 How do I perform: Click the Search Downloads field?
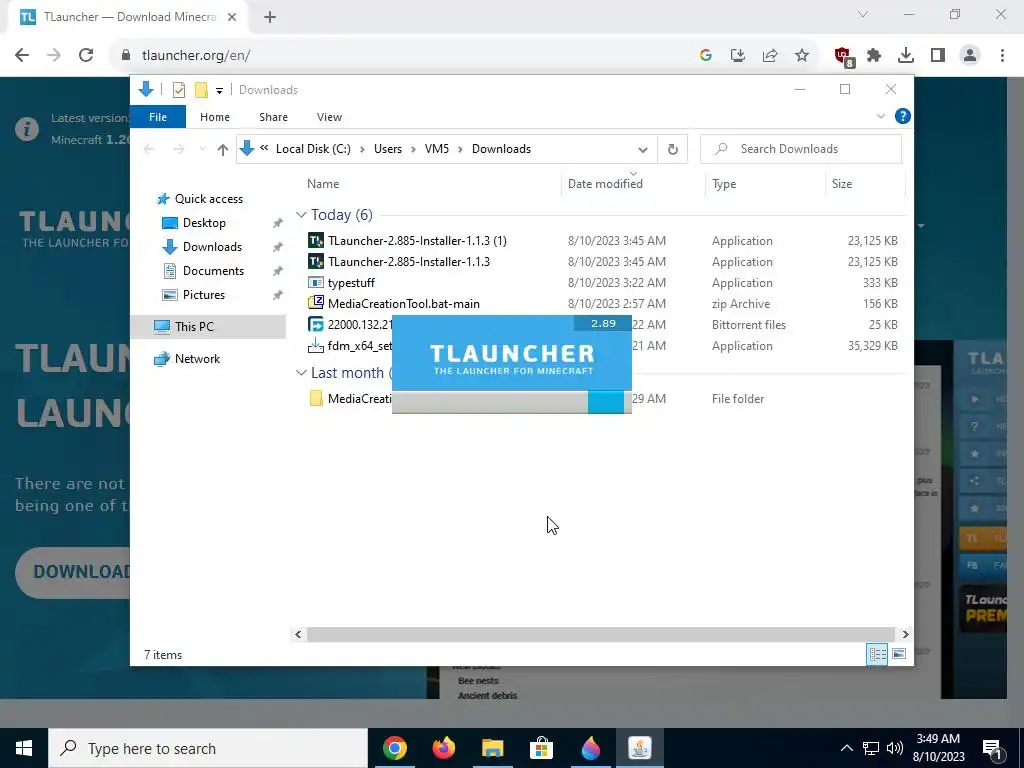pyautogui.click(x=801, y=149)
